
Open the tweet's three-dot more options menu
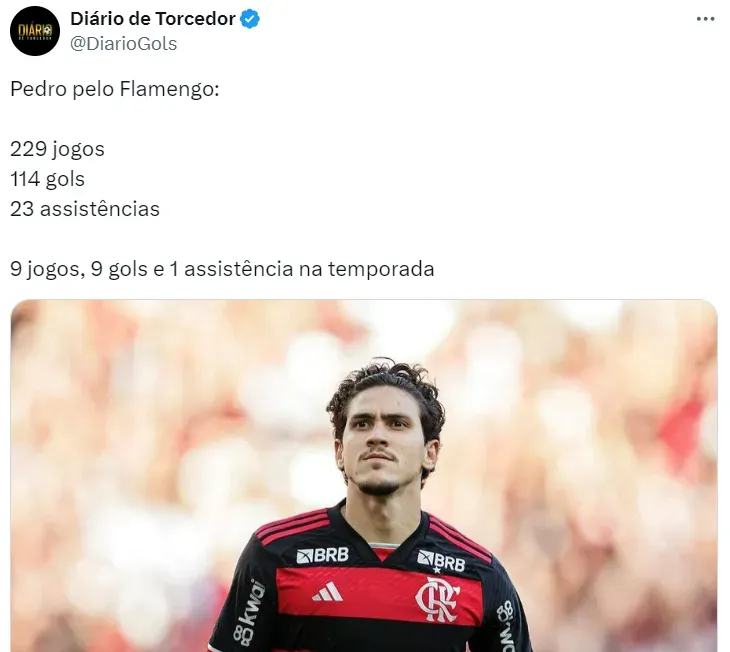pos(706,19)
